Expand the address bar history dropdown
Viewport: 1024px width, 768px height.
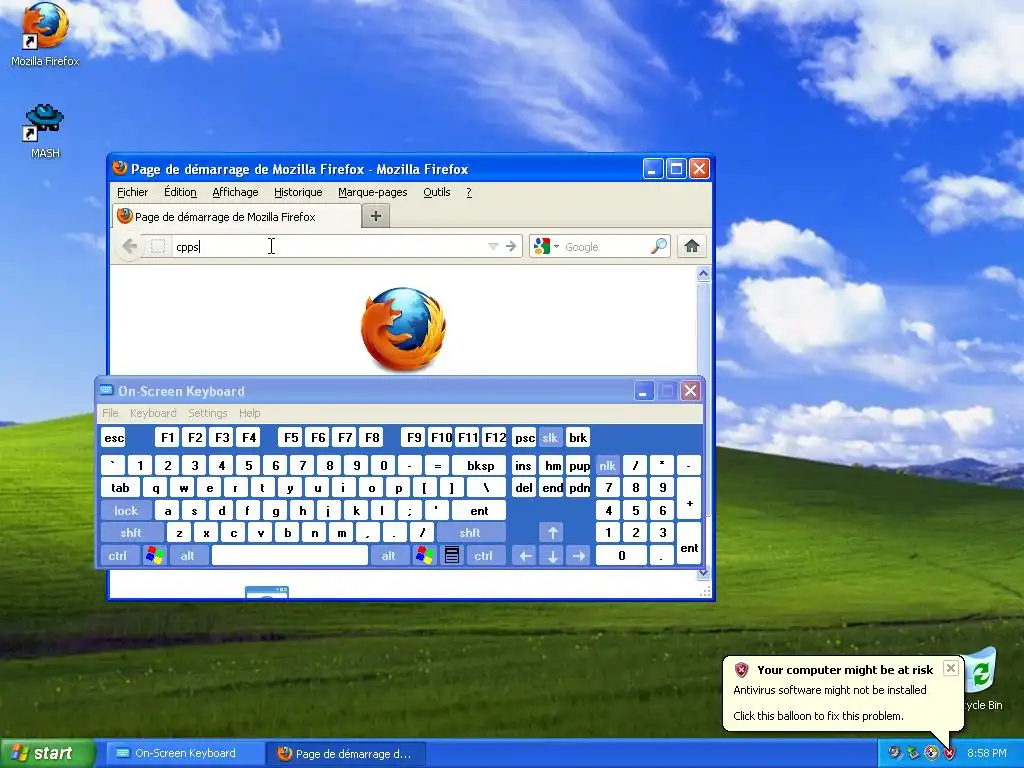tap(493, 246)
